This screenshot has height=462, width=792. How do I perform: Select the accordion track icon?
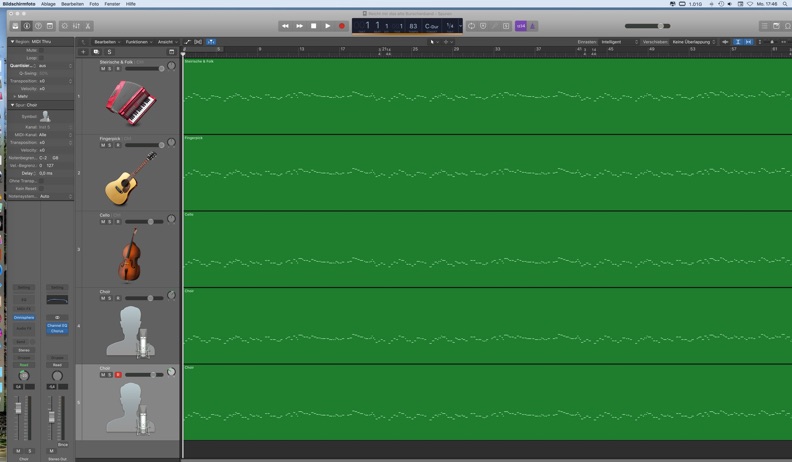(131, 102)
